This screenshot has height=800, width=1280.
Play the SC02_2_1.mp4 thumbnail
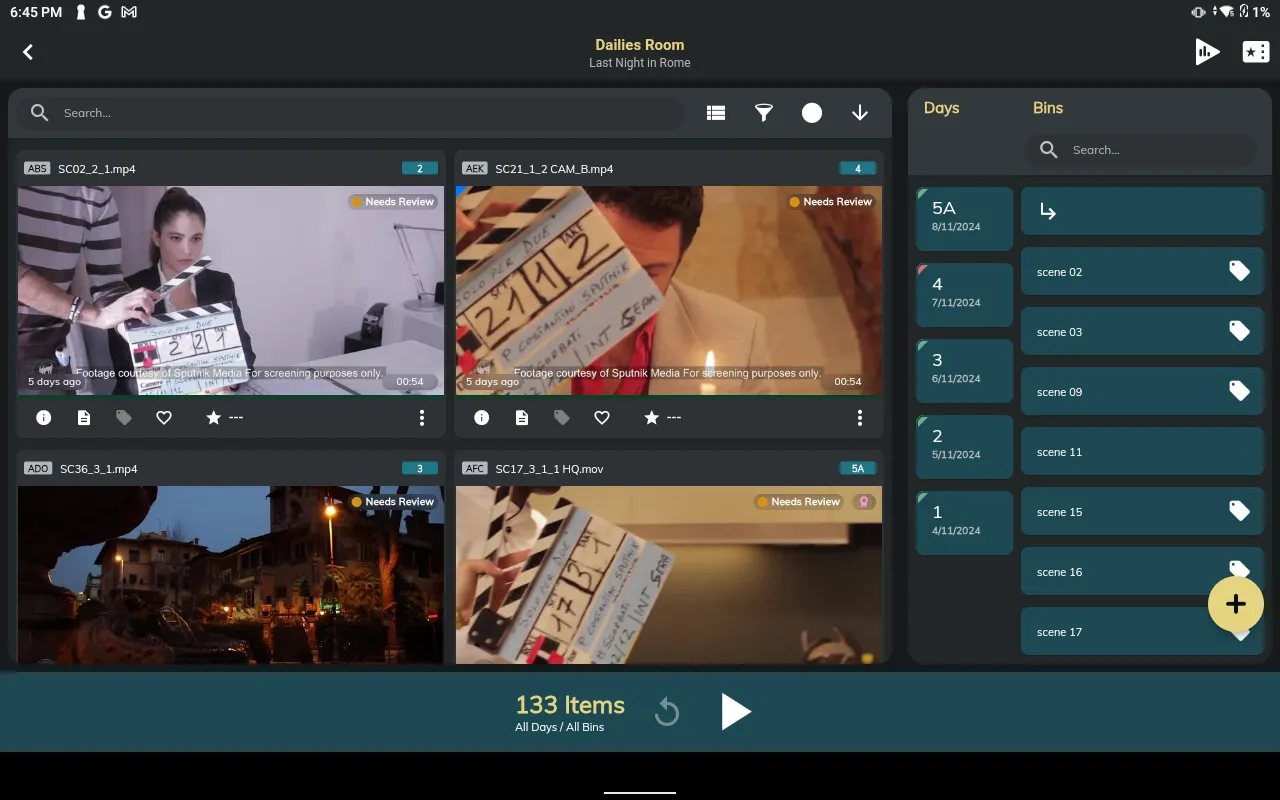coord(231,290)
